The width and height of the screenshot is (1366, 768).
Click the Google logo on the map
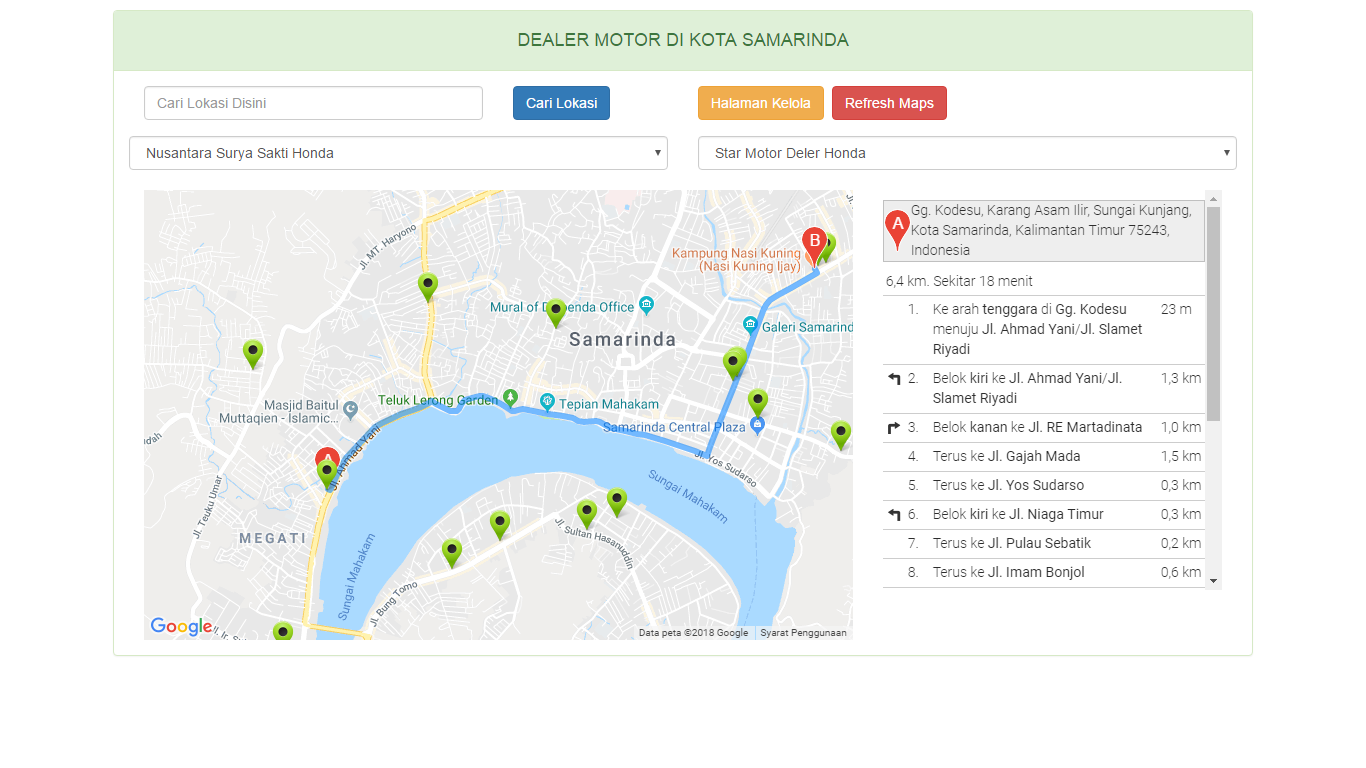181,627
